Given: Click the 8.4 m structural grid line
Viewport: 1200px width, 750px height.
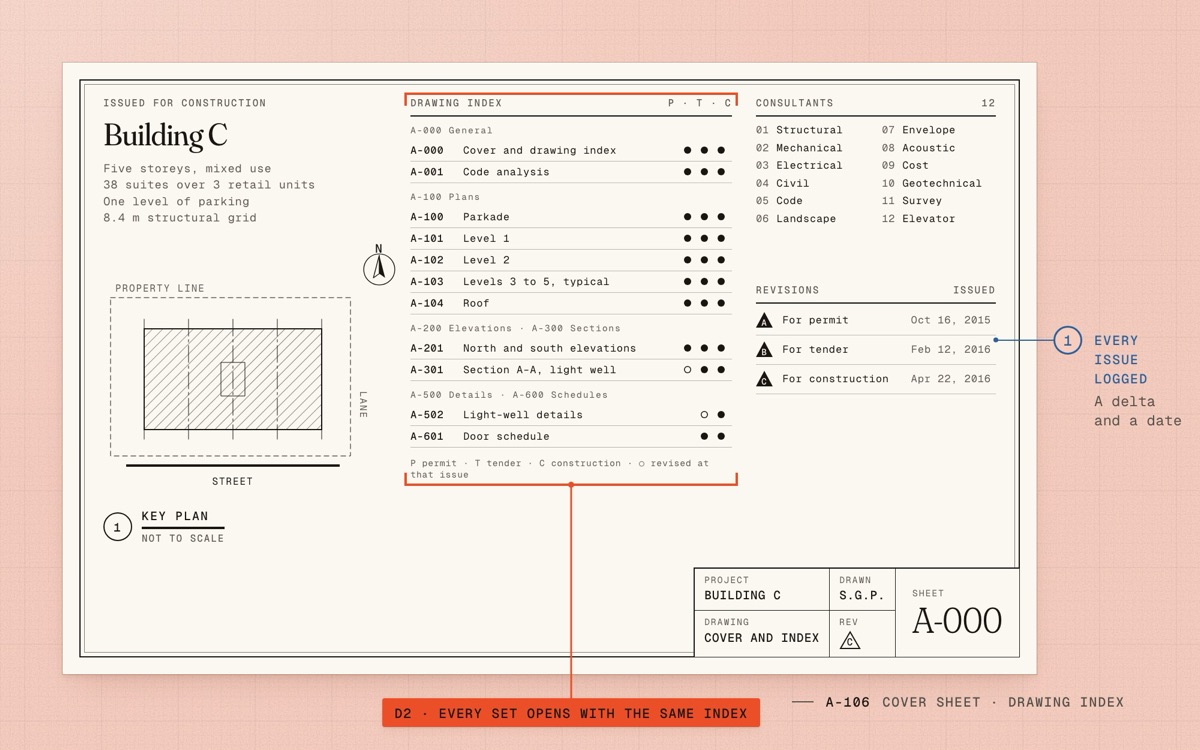Looking at the screenshot, I should click(180, 218).
